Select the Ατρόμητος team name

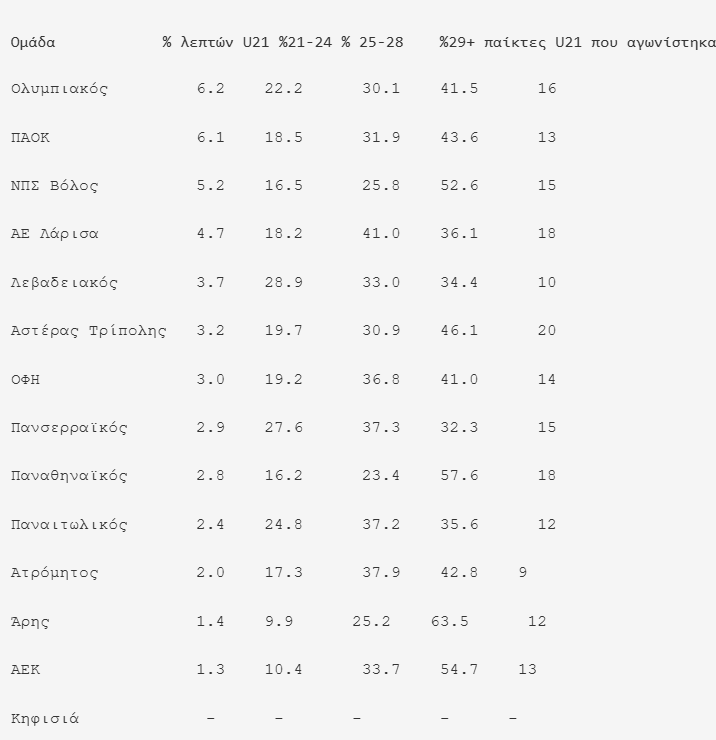[x=55, y=573]
